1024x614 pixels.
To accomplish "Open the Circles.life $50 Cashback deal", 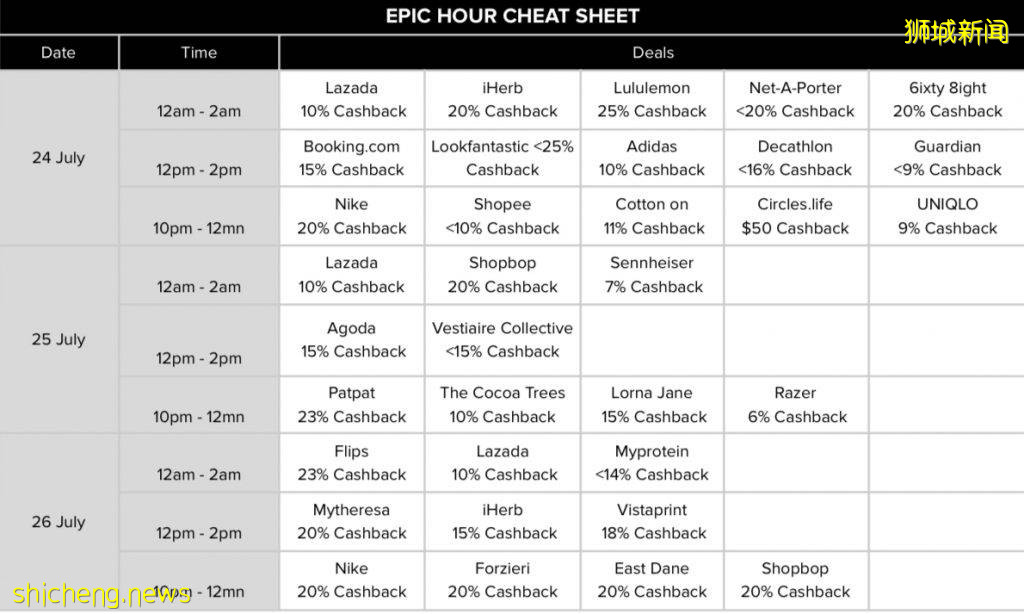I will (x=796, y=216).
